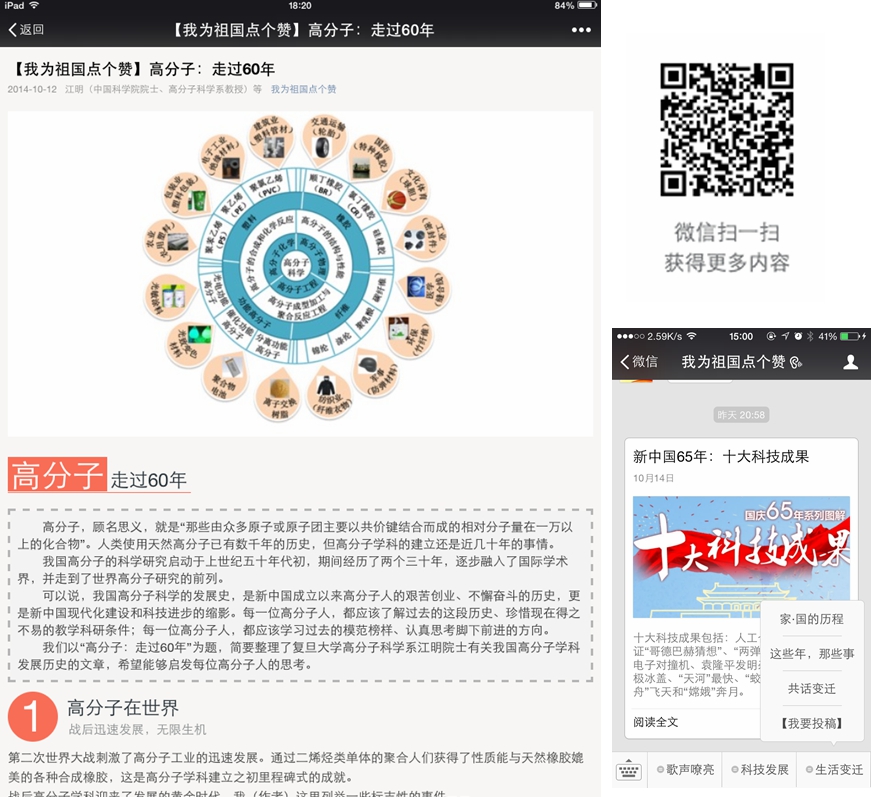878x797 pixels.
Task: Tap the 返回 back arrow in article header
Action: click(x=26, y=30)
